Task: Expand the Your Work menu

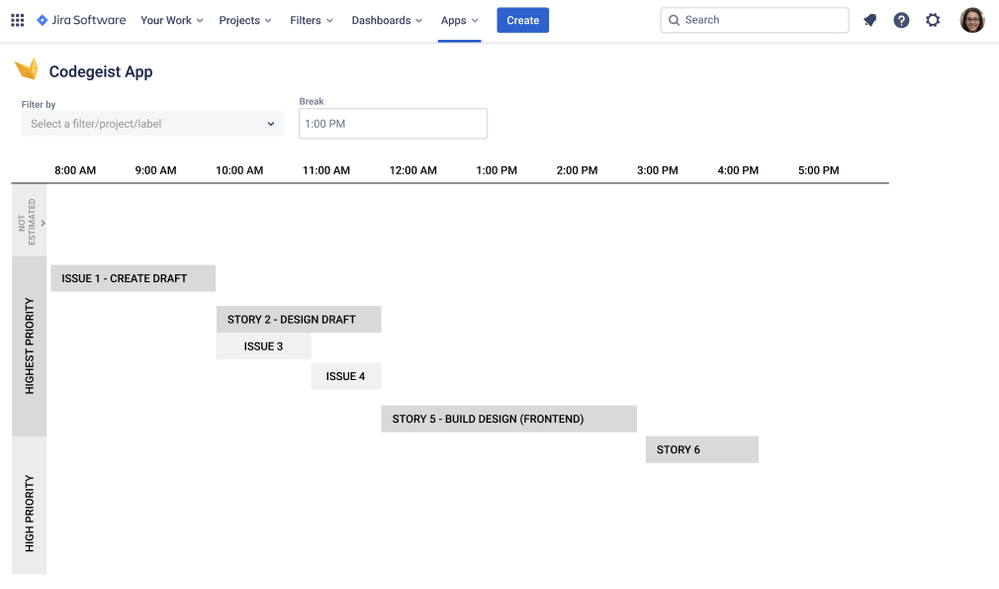Action: pyautogui.click(x=171, y=20)
